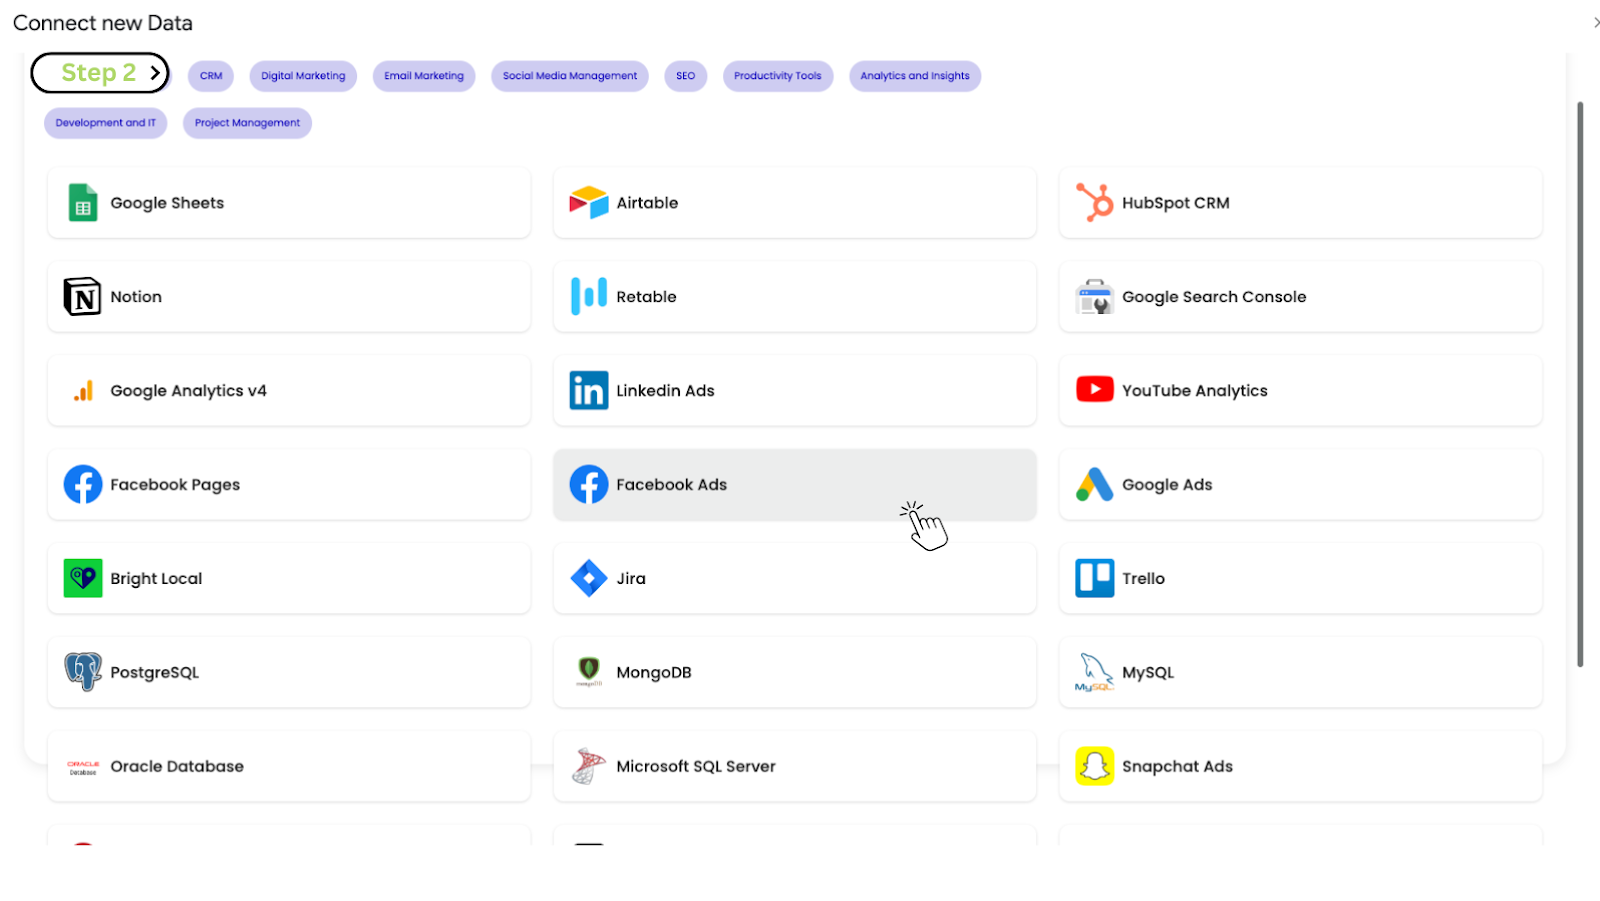Show Email Marketing connectors

pyautogui.click(x=424, y=76)
